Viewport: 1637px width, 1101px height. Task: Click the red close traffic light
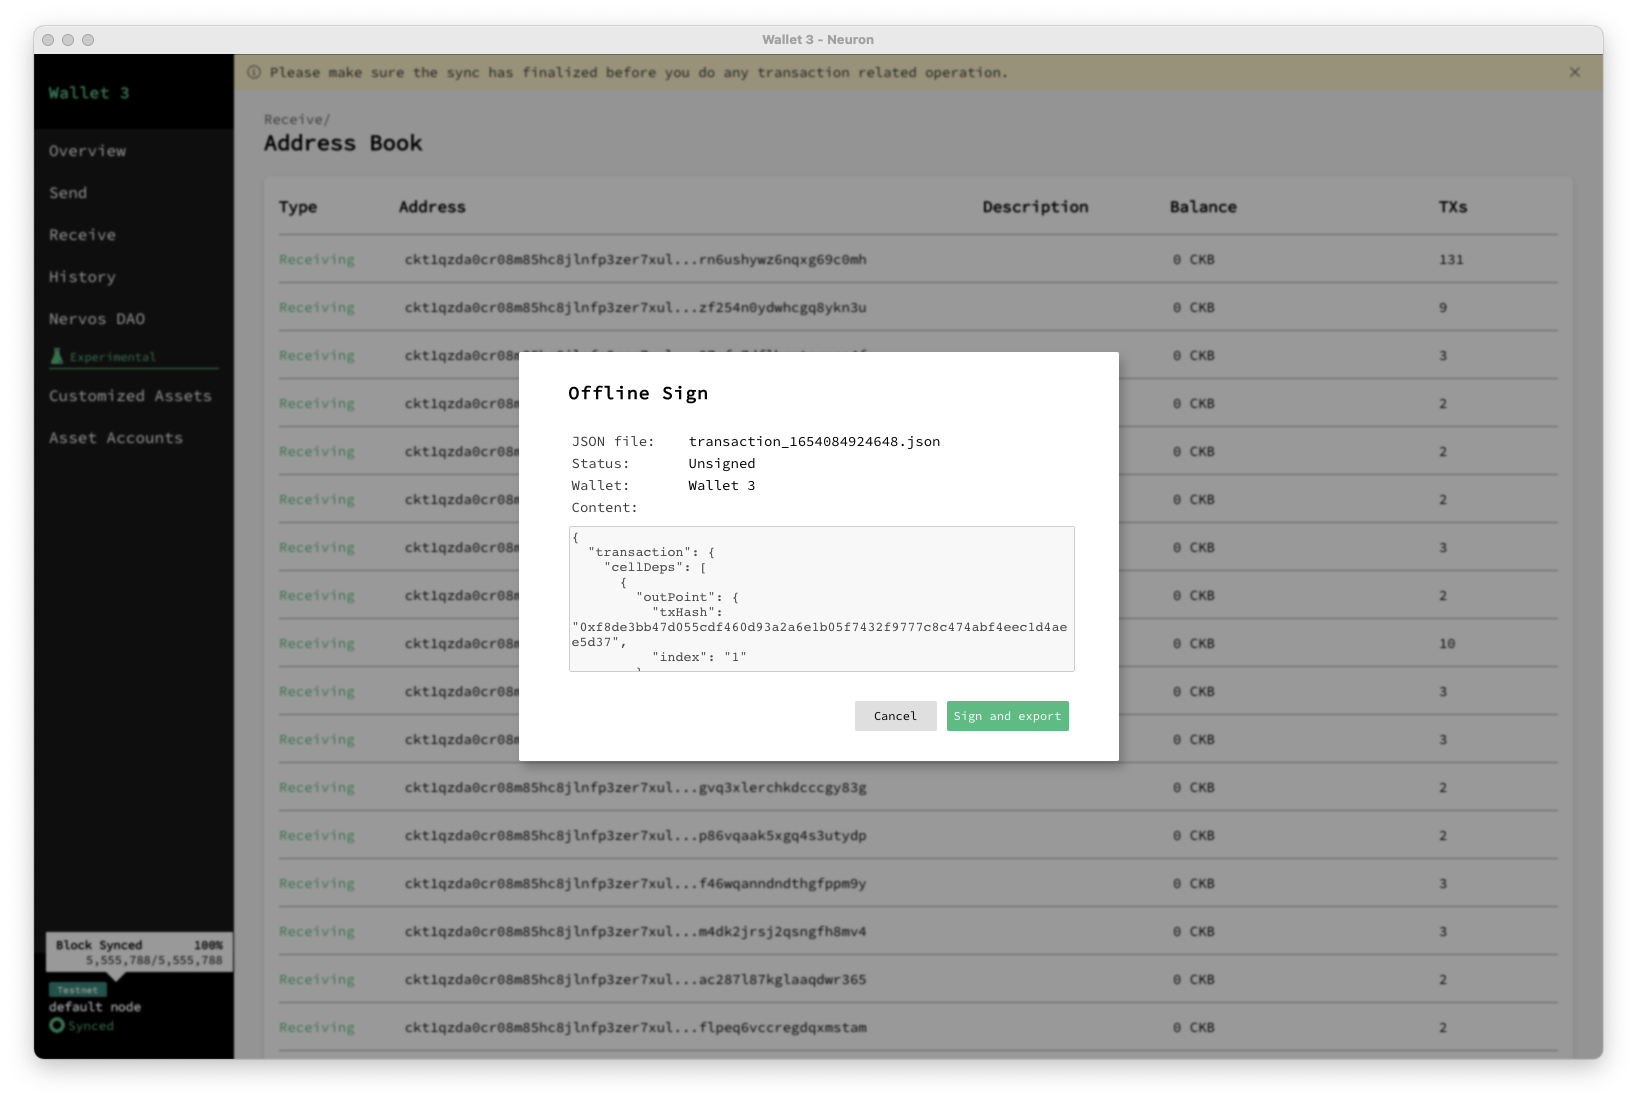point(48,39)
